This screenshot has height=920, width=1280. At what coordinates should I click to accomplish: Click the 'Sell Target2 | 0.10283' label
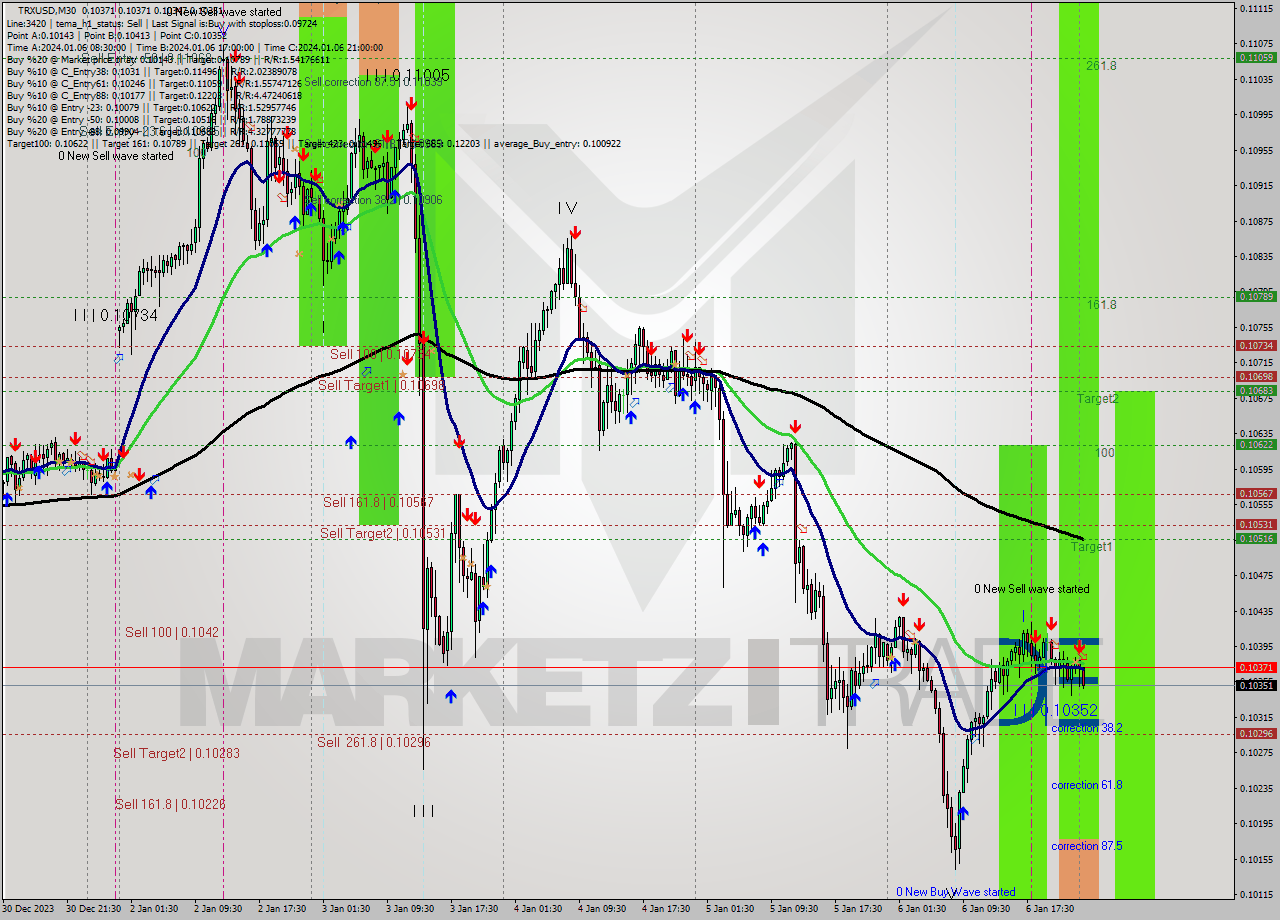pos(176,753)
